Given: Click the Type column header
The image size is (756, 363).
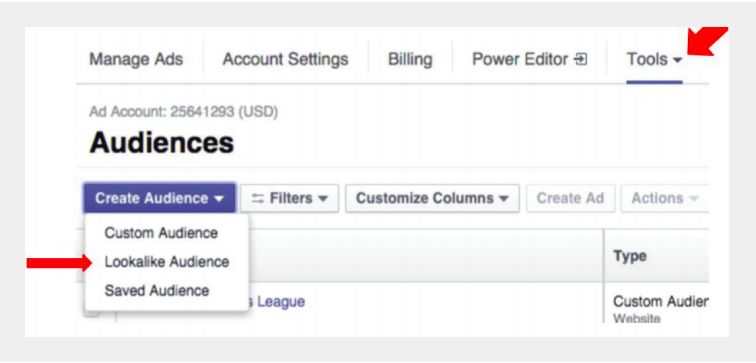Looking at the screenshot, I should (630, 256).
